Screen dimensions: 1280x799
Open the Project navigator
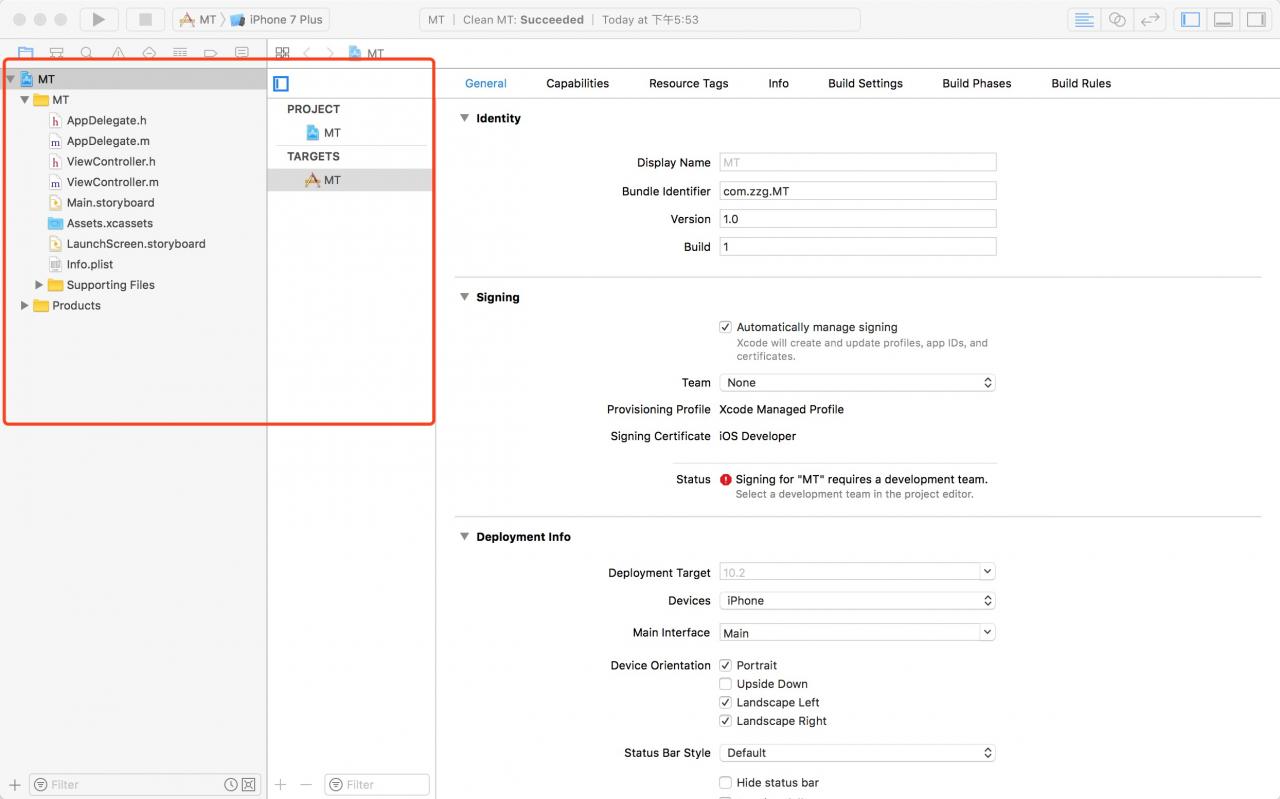point(26,53)
